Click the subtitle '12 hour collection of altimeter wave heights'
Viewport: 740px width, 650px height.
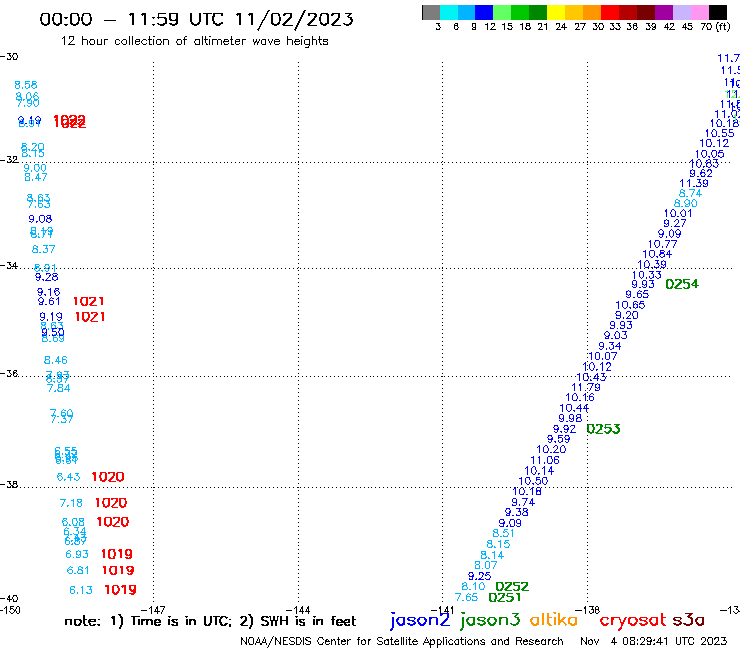click(194, 41)
